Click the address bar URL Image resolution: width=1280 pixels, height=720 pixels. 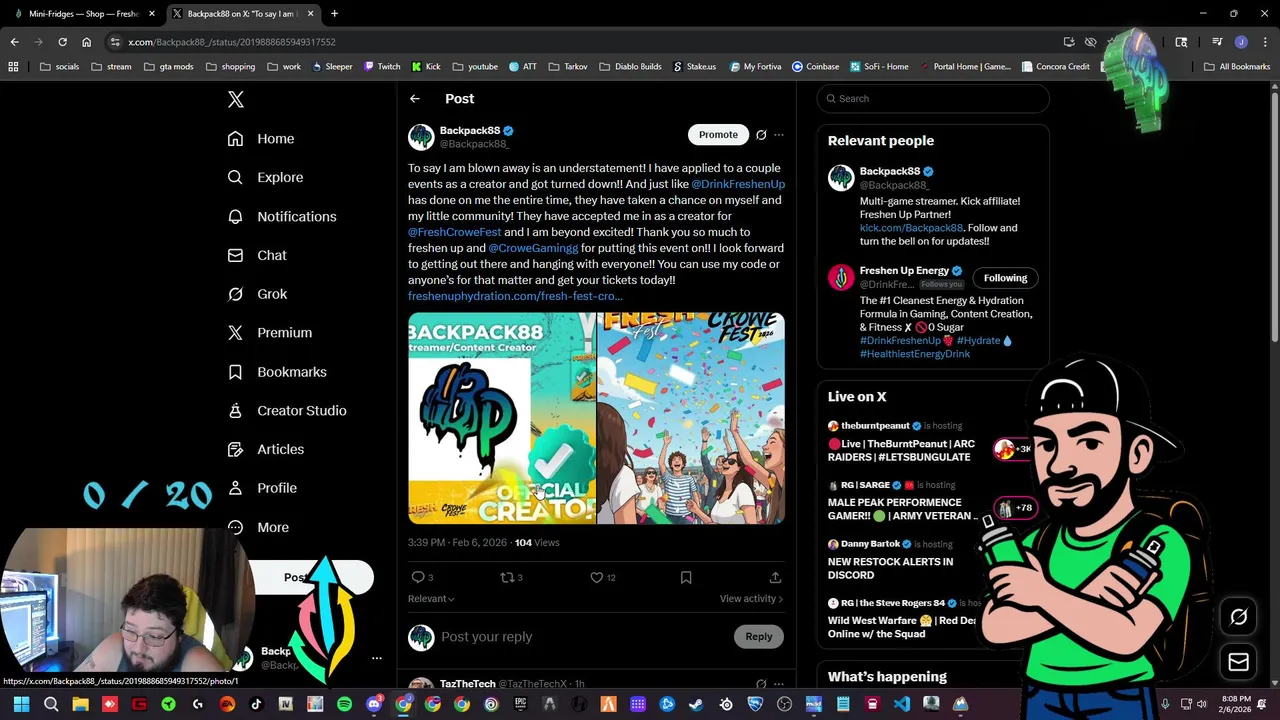pos(232,42)
